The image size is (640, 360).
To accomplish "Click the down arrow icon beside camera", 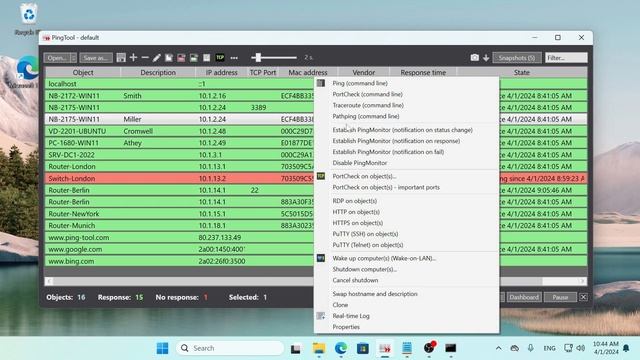I will [x=486, y=58].
